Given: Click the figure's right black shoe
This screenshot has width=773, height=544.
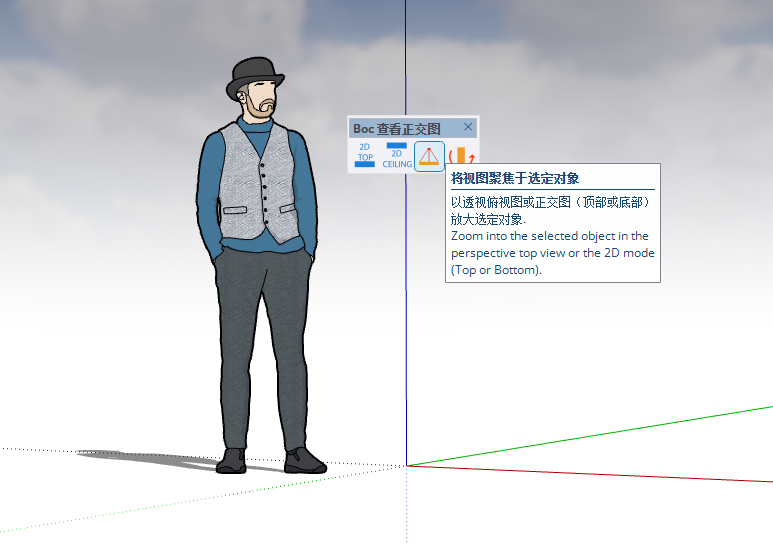Looking at the screenshot, I should [x=305, y=461].
